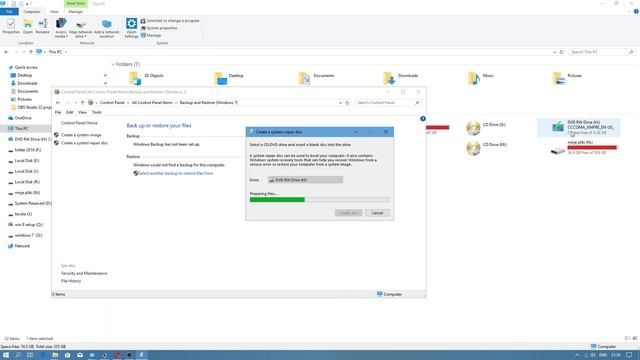Select the moje pliki (N:) drive tile

pyautogui.click(x=584, y=147)
